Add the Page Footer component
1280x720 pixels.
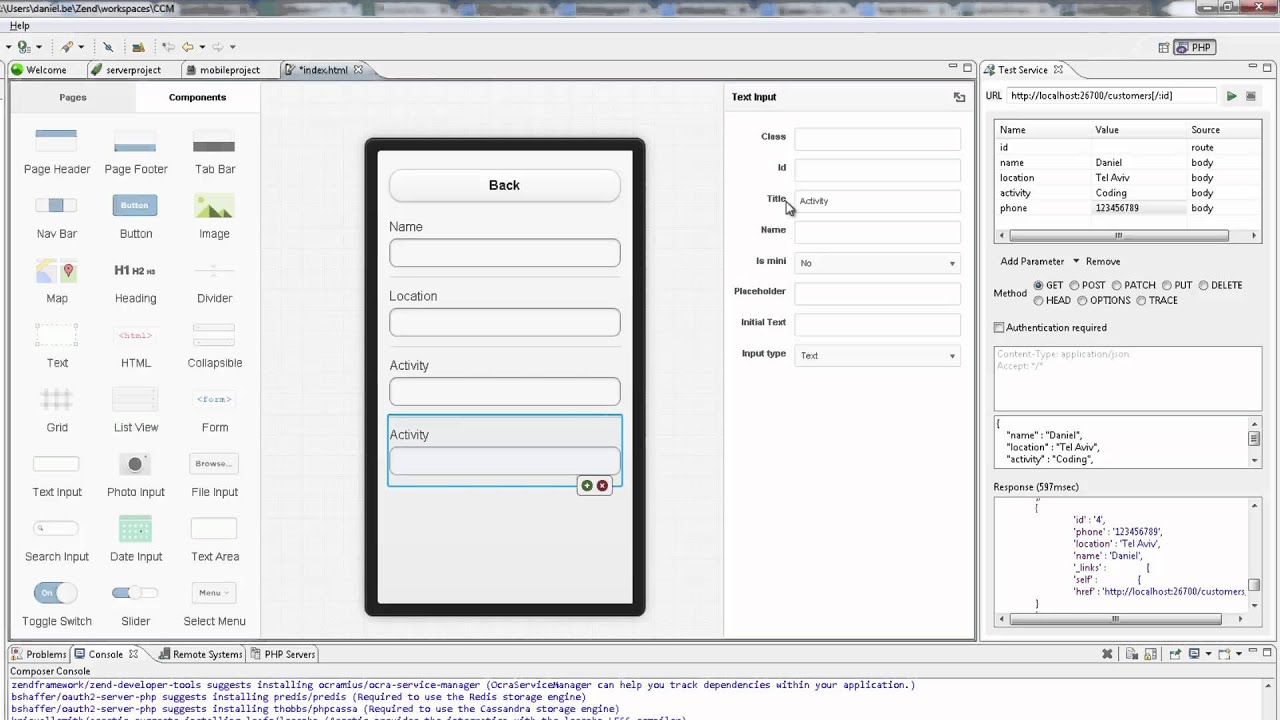(135, 152)
